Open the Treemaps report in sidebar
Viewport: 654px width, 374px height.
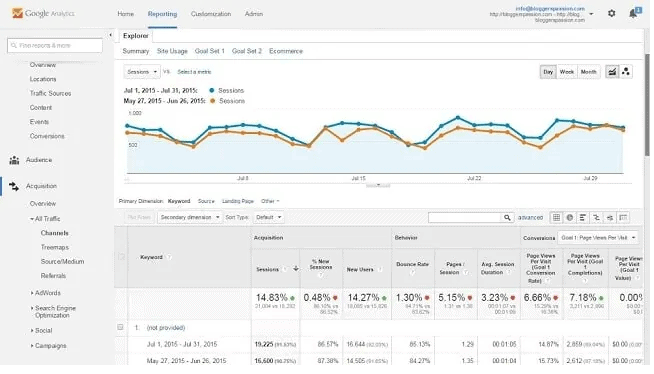(x=55, y=247)
